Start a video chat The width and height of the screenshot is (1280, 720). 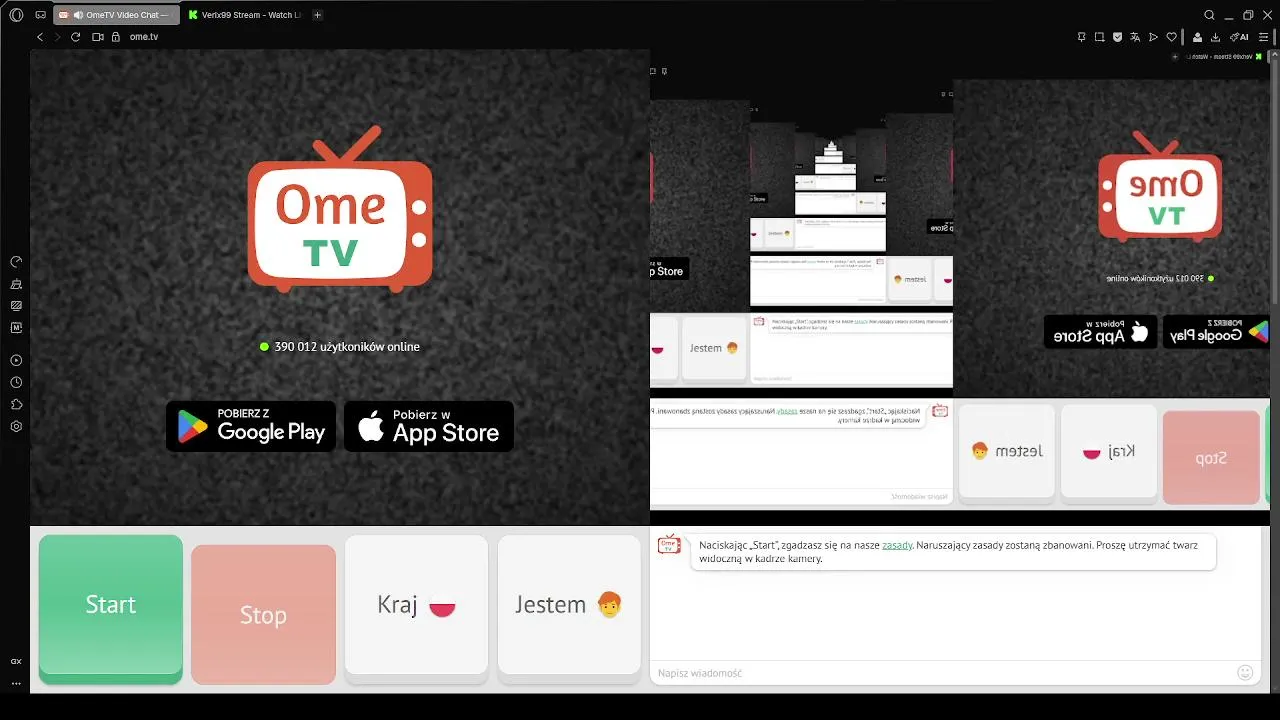111,609
